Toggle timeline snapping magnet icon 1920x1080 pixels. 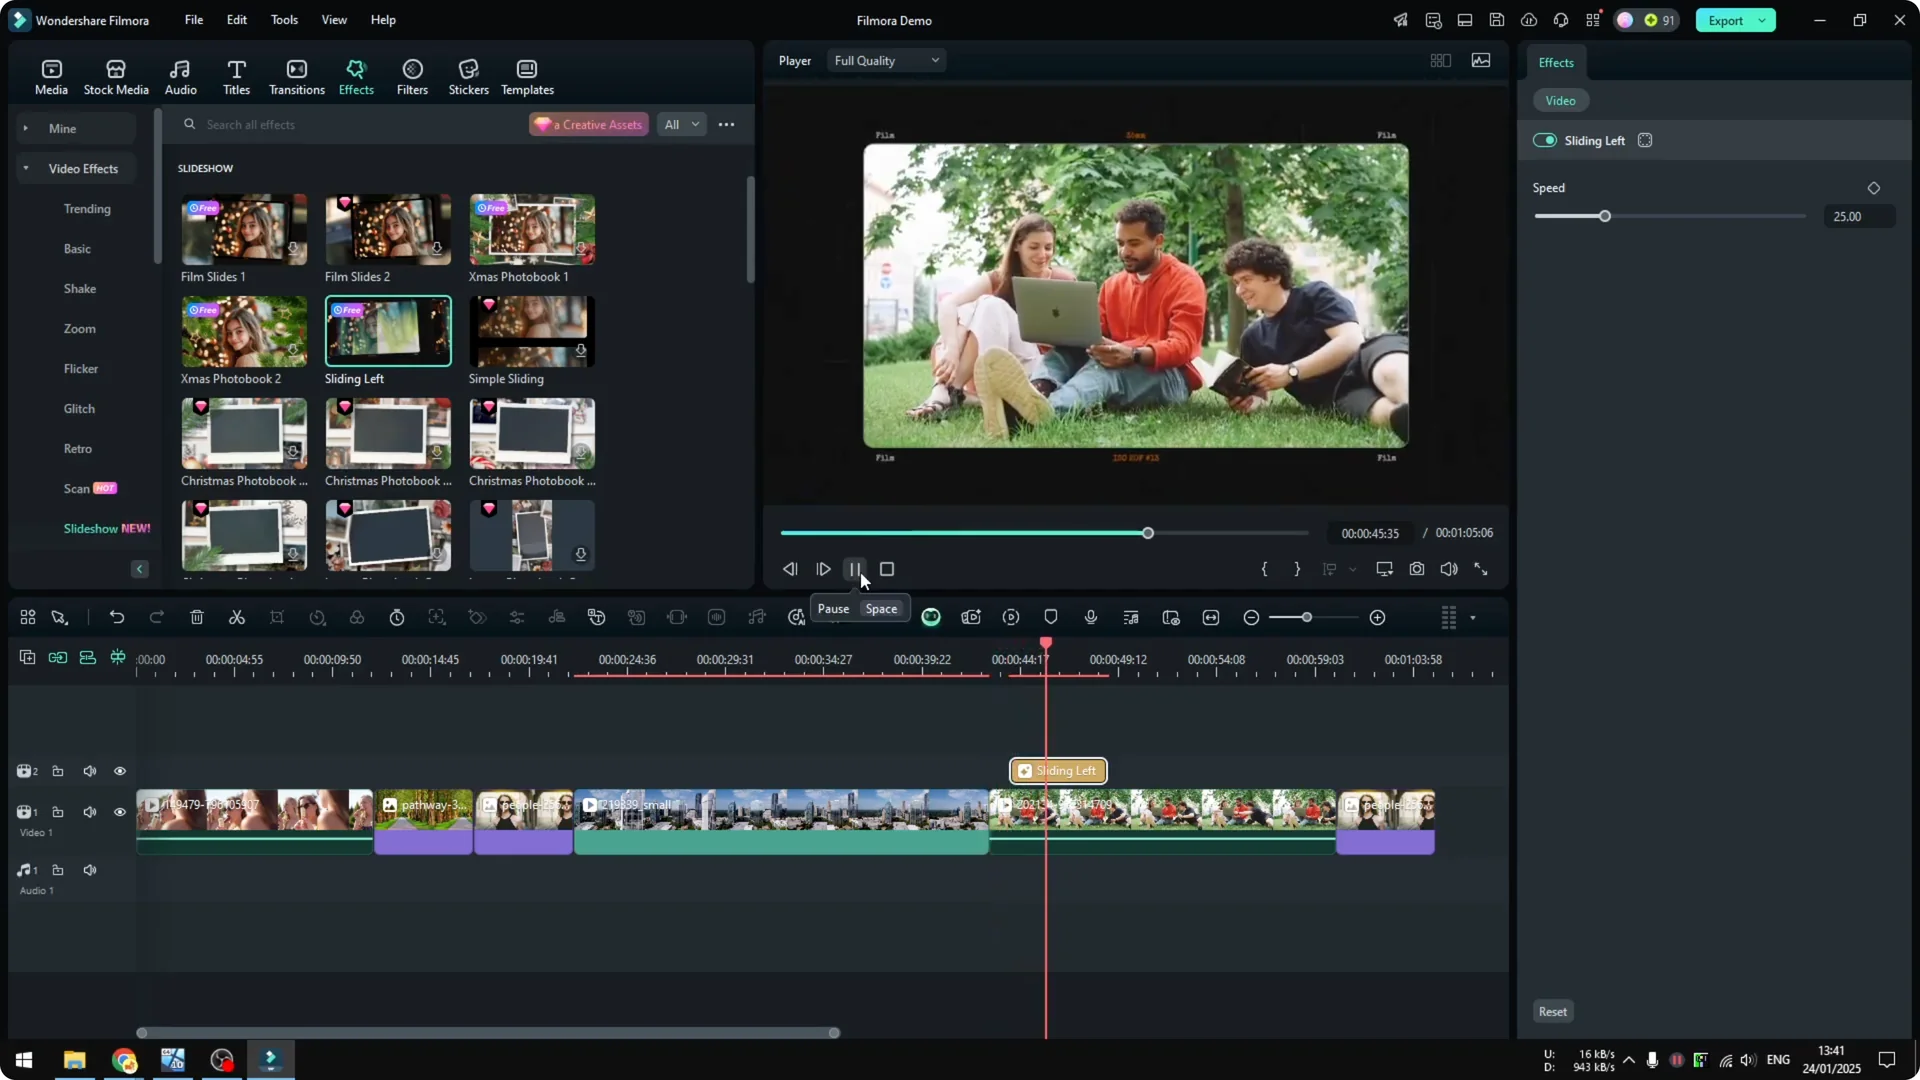(x=118, y=657)
